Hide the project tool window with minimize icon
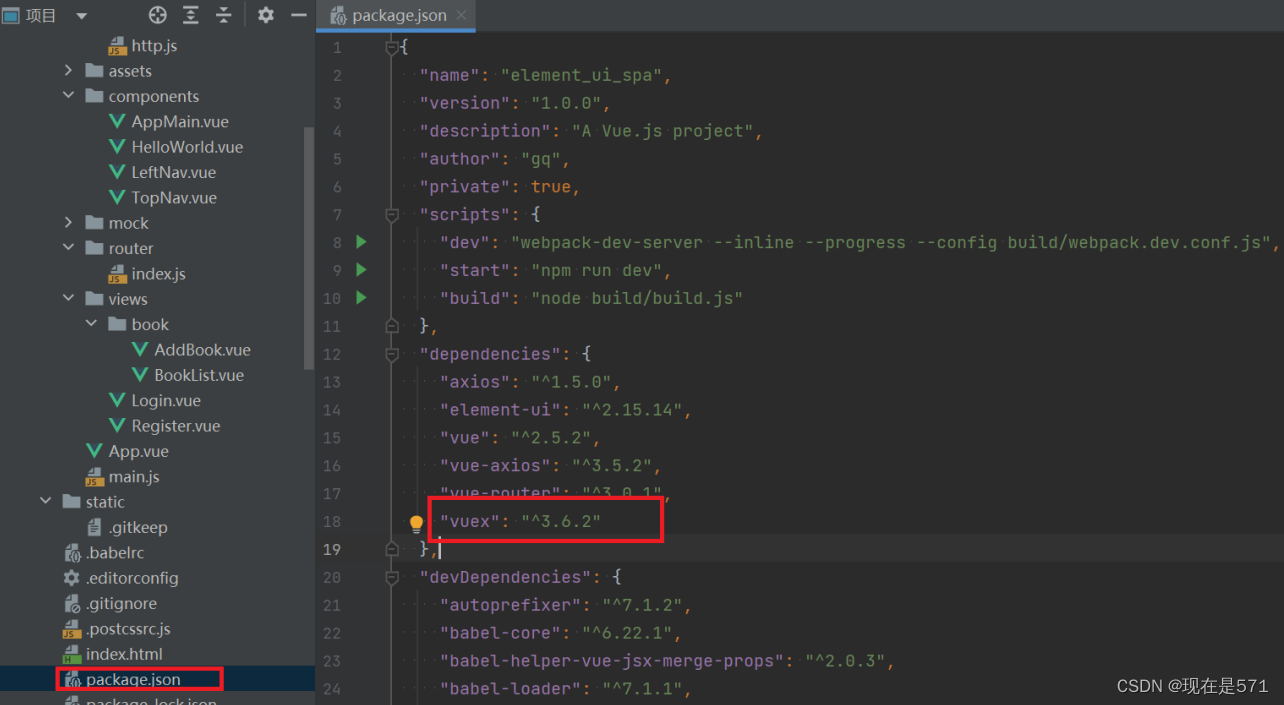 297,15
